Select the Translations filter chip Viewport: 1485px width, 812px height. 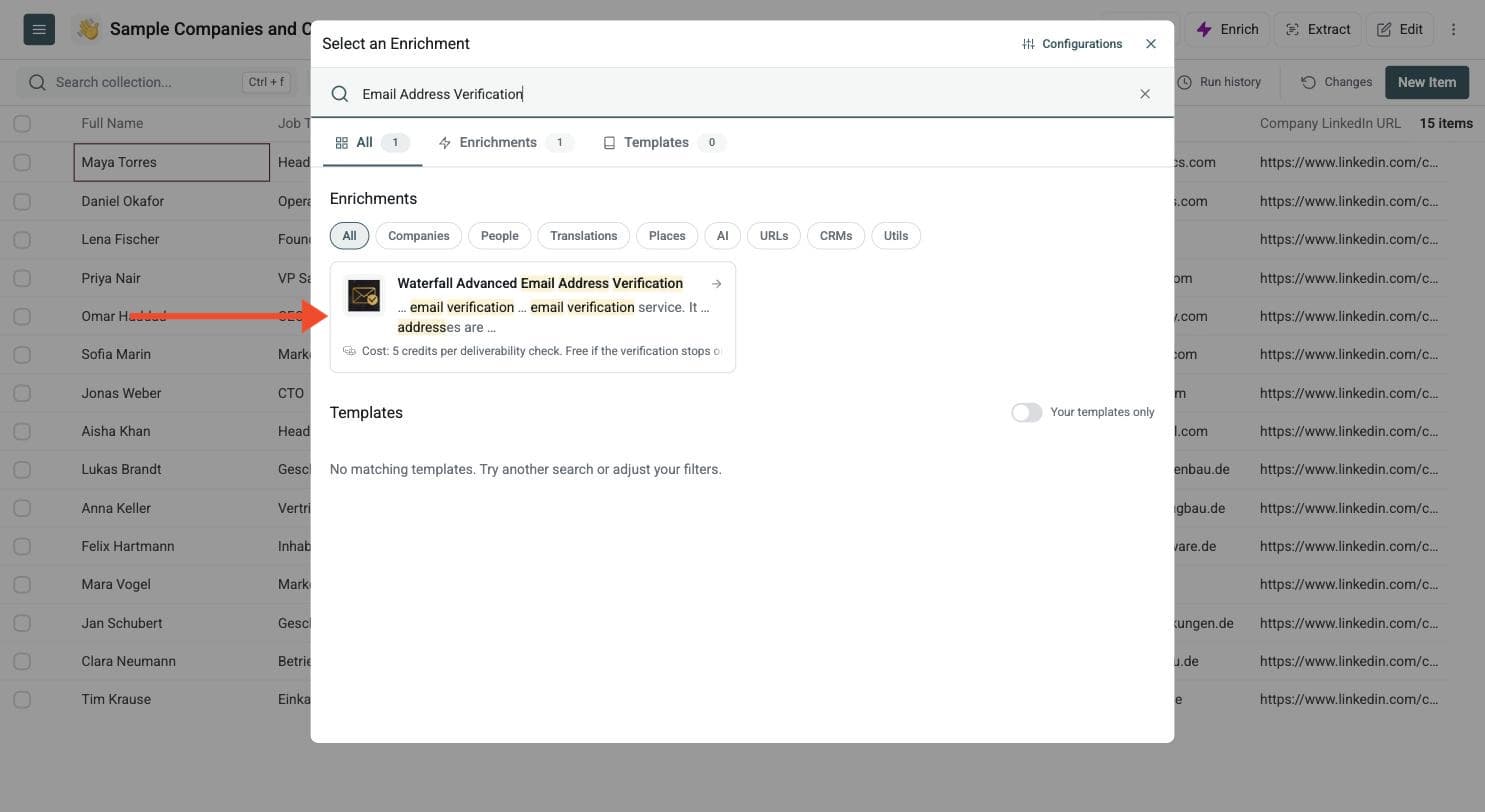(x=583, y=236)
